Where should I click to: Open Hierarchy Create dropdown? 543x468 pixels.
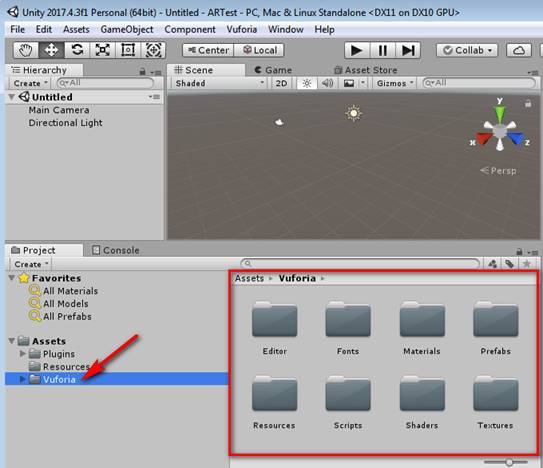(30, 83)
